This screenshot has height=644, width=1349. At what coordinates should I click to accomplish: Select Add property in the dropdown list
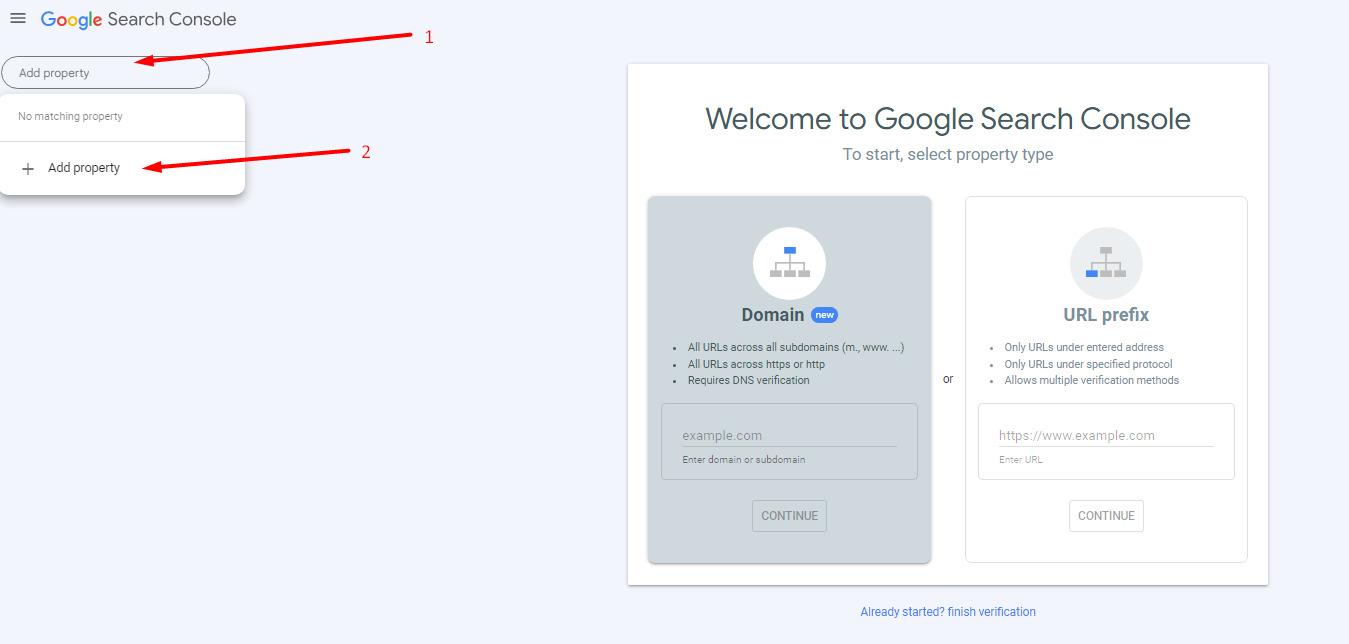pos(122,168)
